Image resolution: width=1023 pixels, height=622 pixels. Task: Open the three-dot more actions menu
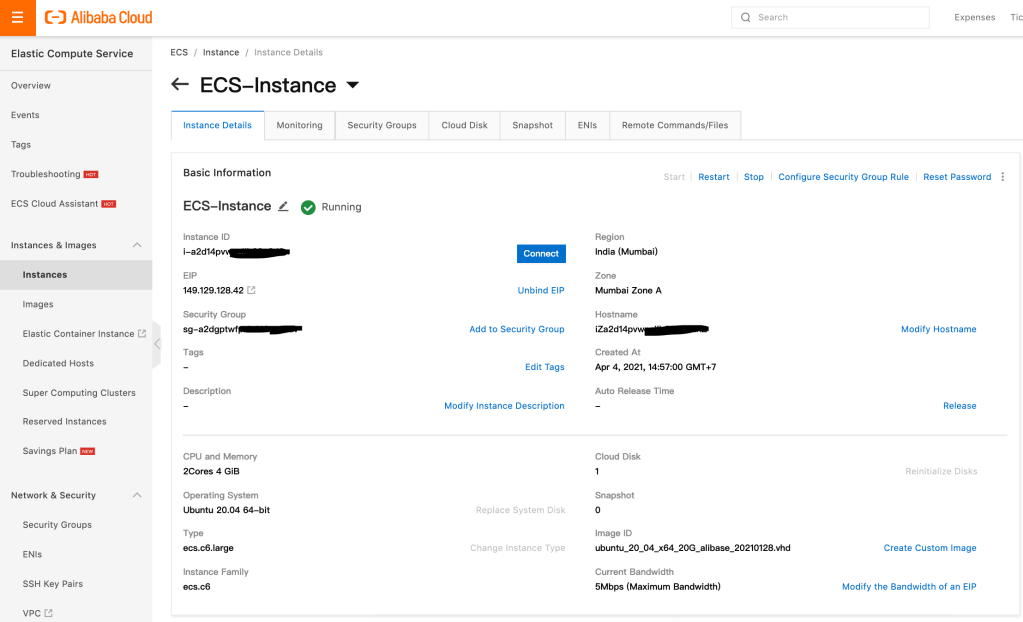coord(1003,177)
